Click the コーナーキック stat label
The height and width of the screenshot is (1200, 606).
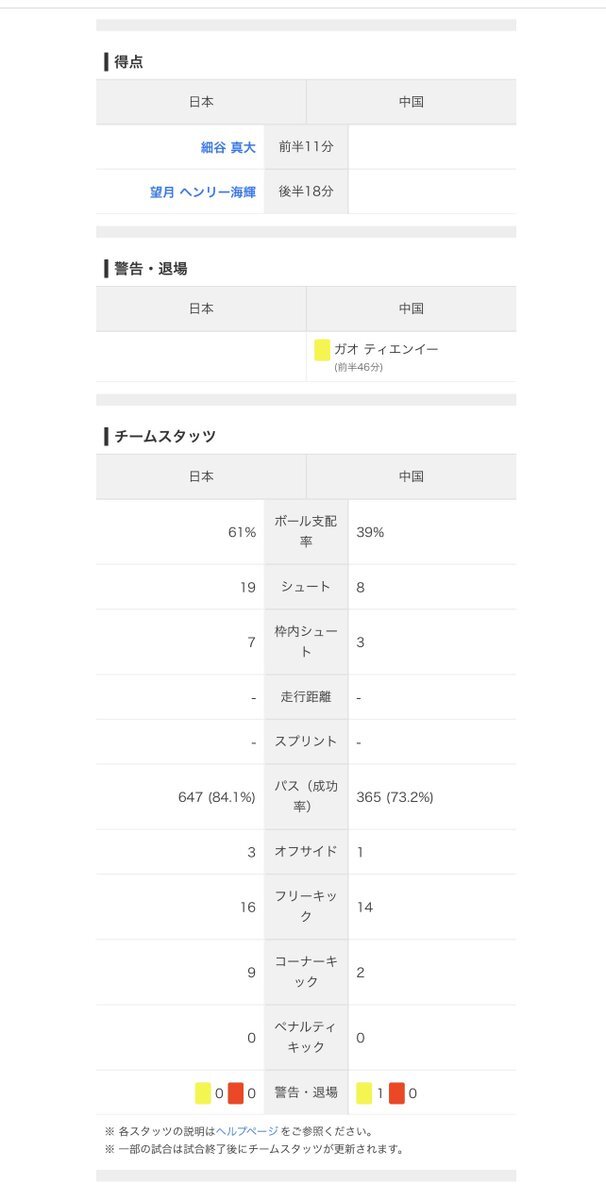click(306, 972)
